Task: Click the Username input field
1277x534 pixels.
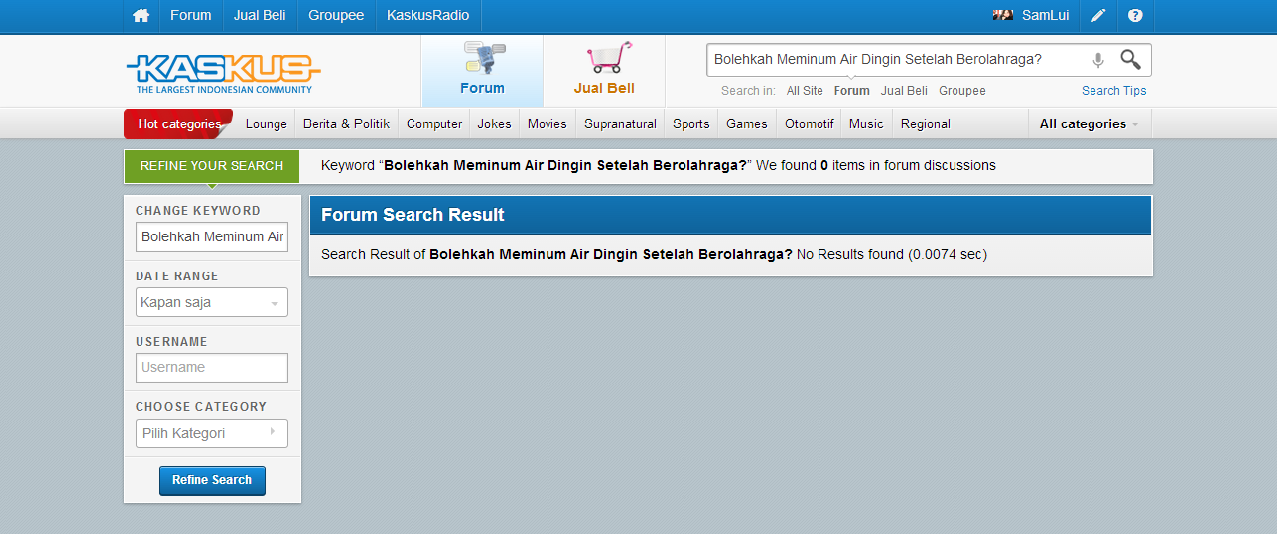Action: [212, 367]
